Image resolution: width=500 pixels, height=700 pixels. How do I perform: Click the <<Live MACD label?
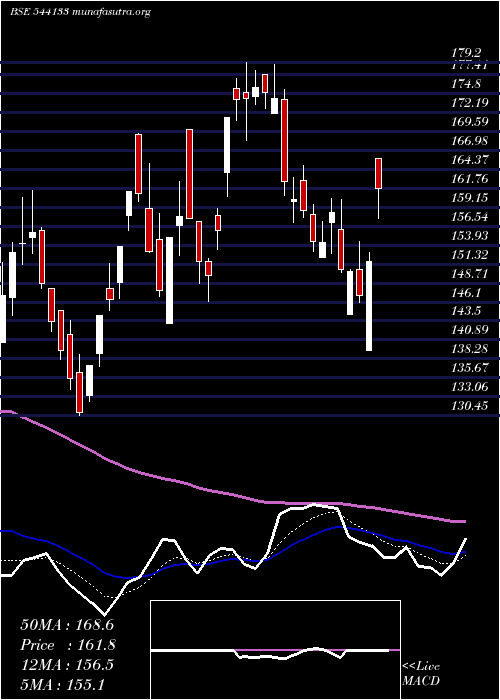coord(421,674)
